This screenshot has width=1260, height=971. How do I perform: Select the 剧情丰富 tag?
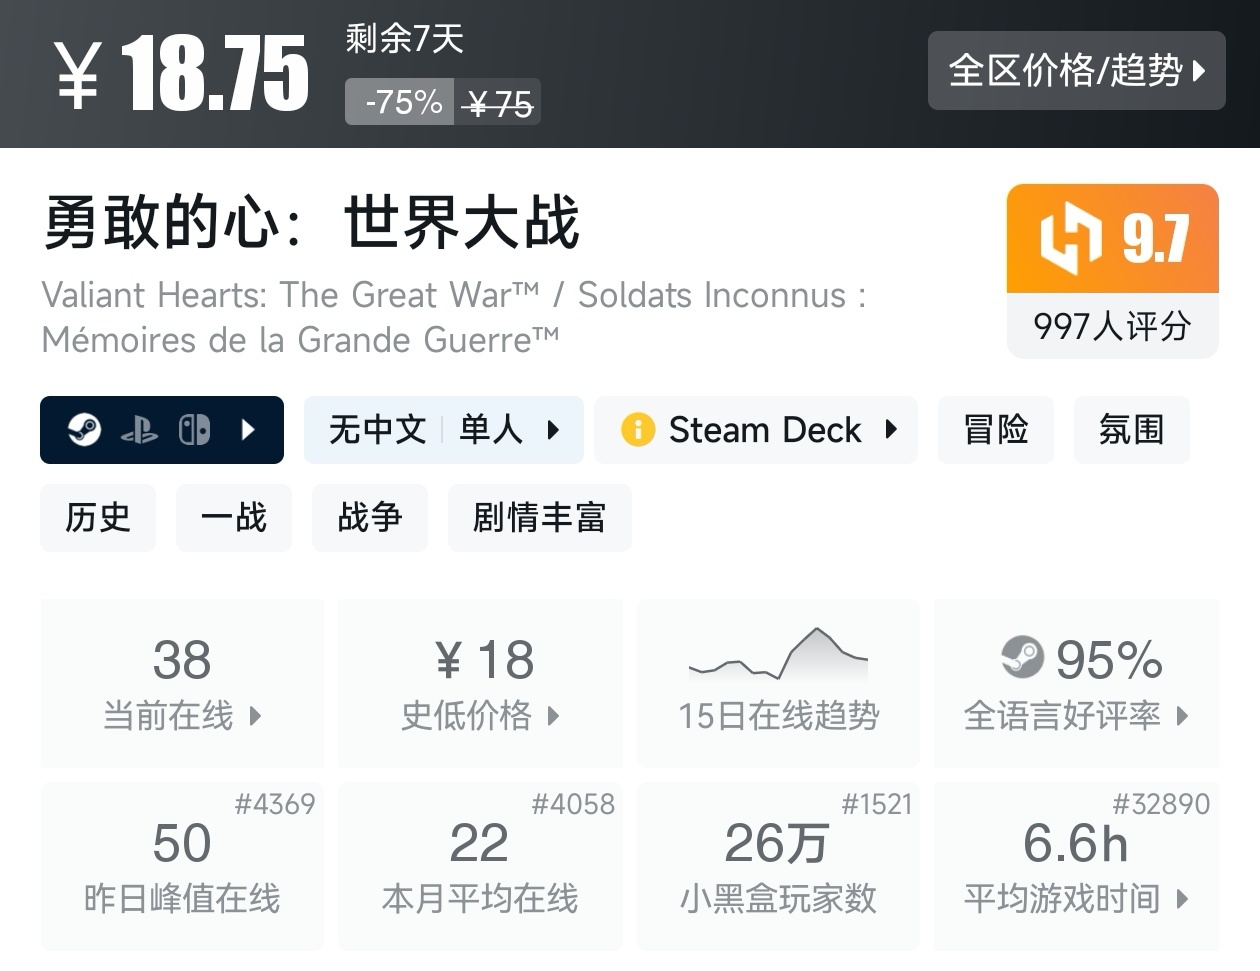pyautogui.click(x=540, y=518)
